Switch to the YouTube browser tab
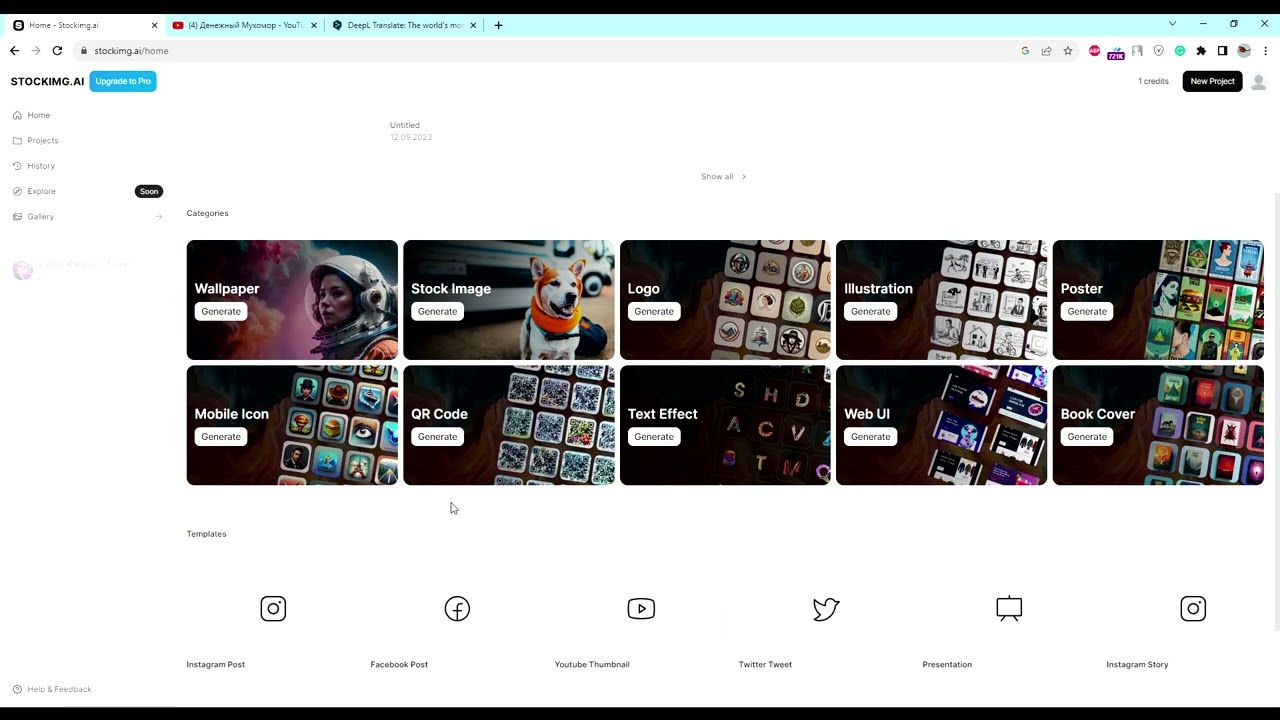Image resolution: width=1280 pixels, height=720 pixels. [244, 25]
